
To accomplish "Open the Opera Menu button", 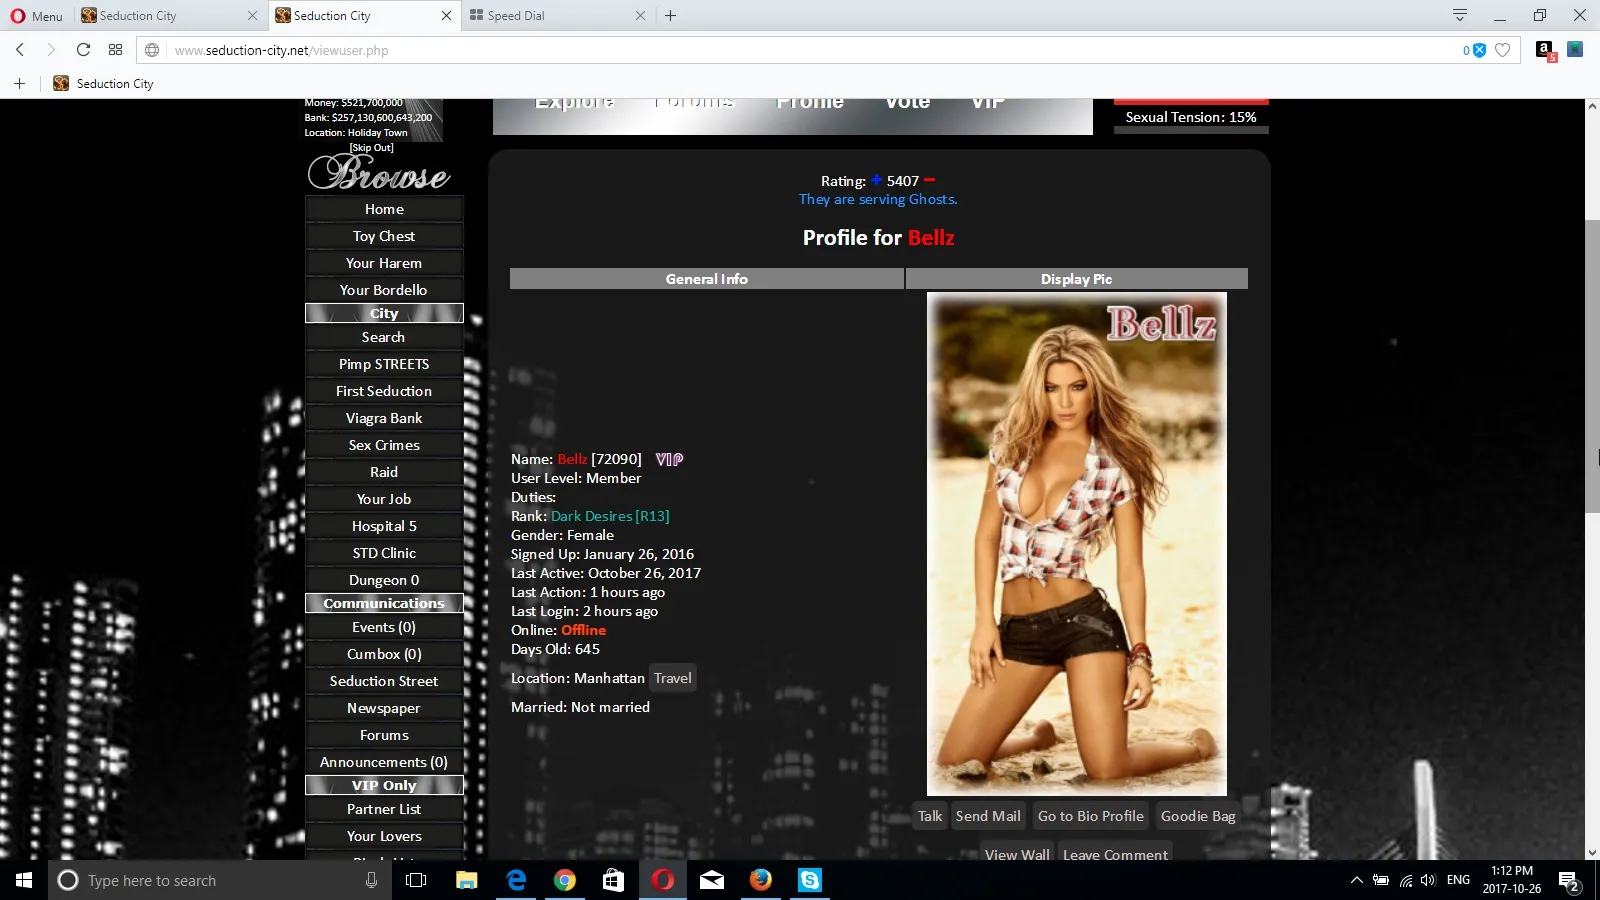I will point(36,16).
